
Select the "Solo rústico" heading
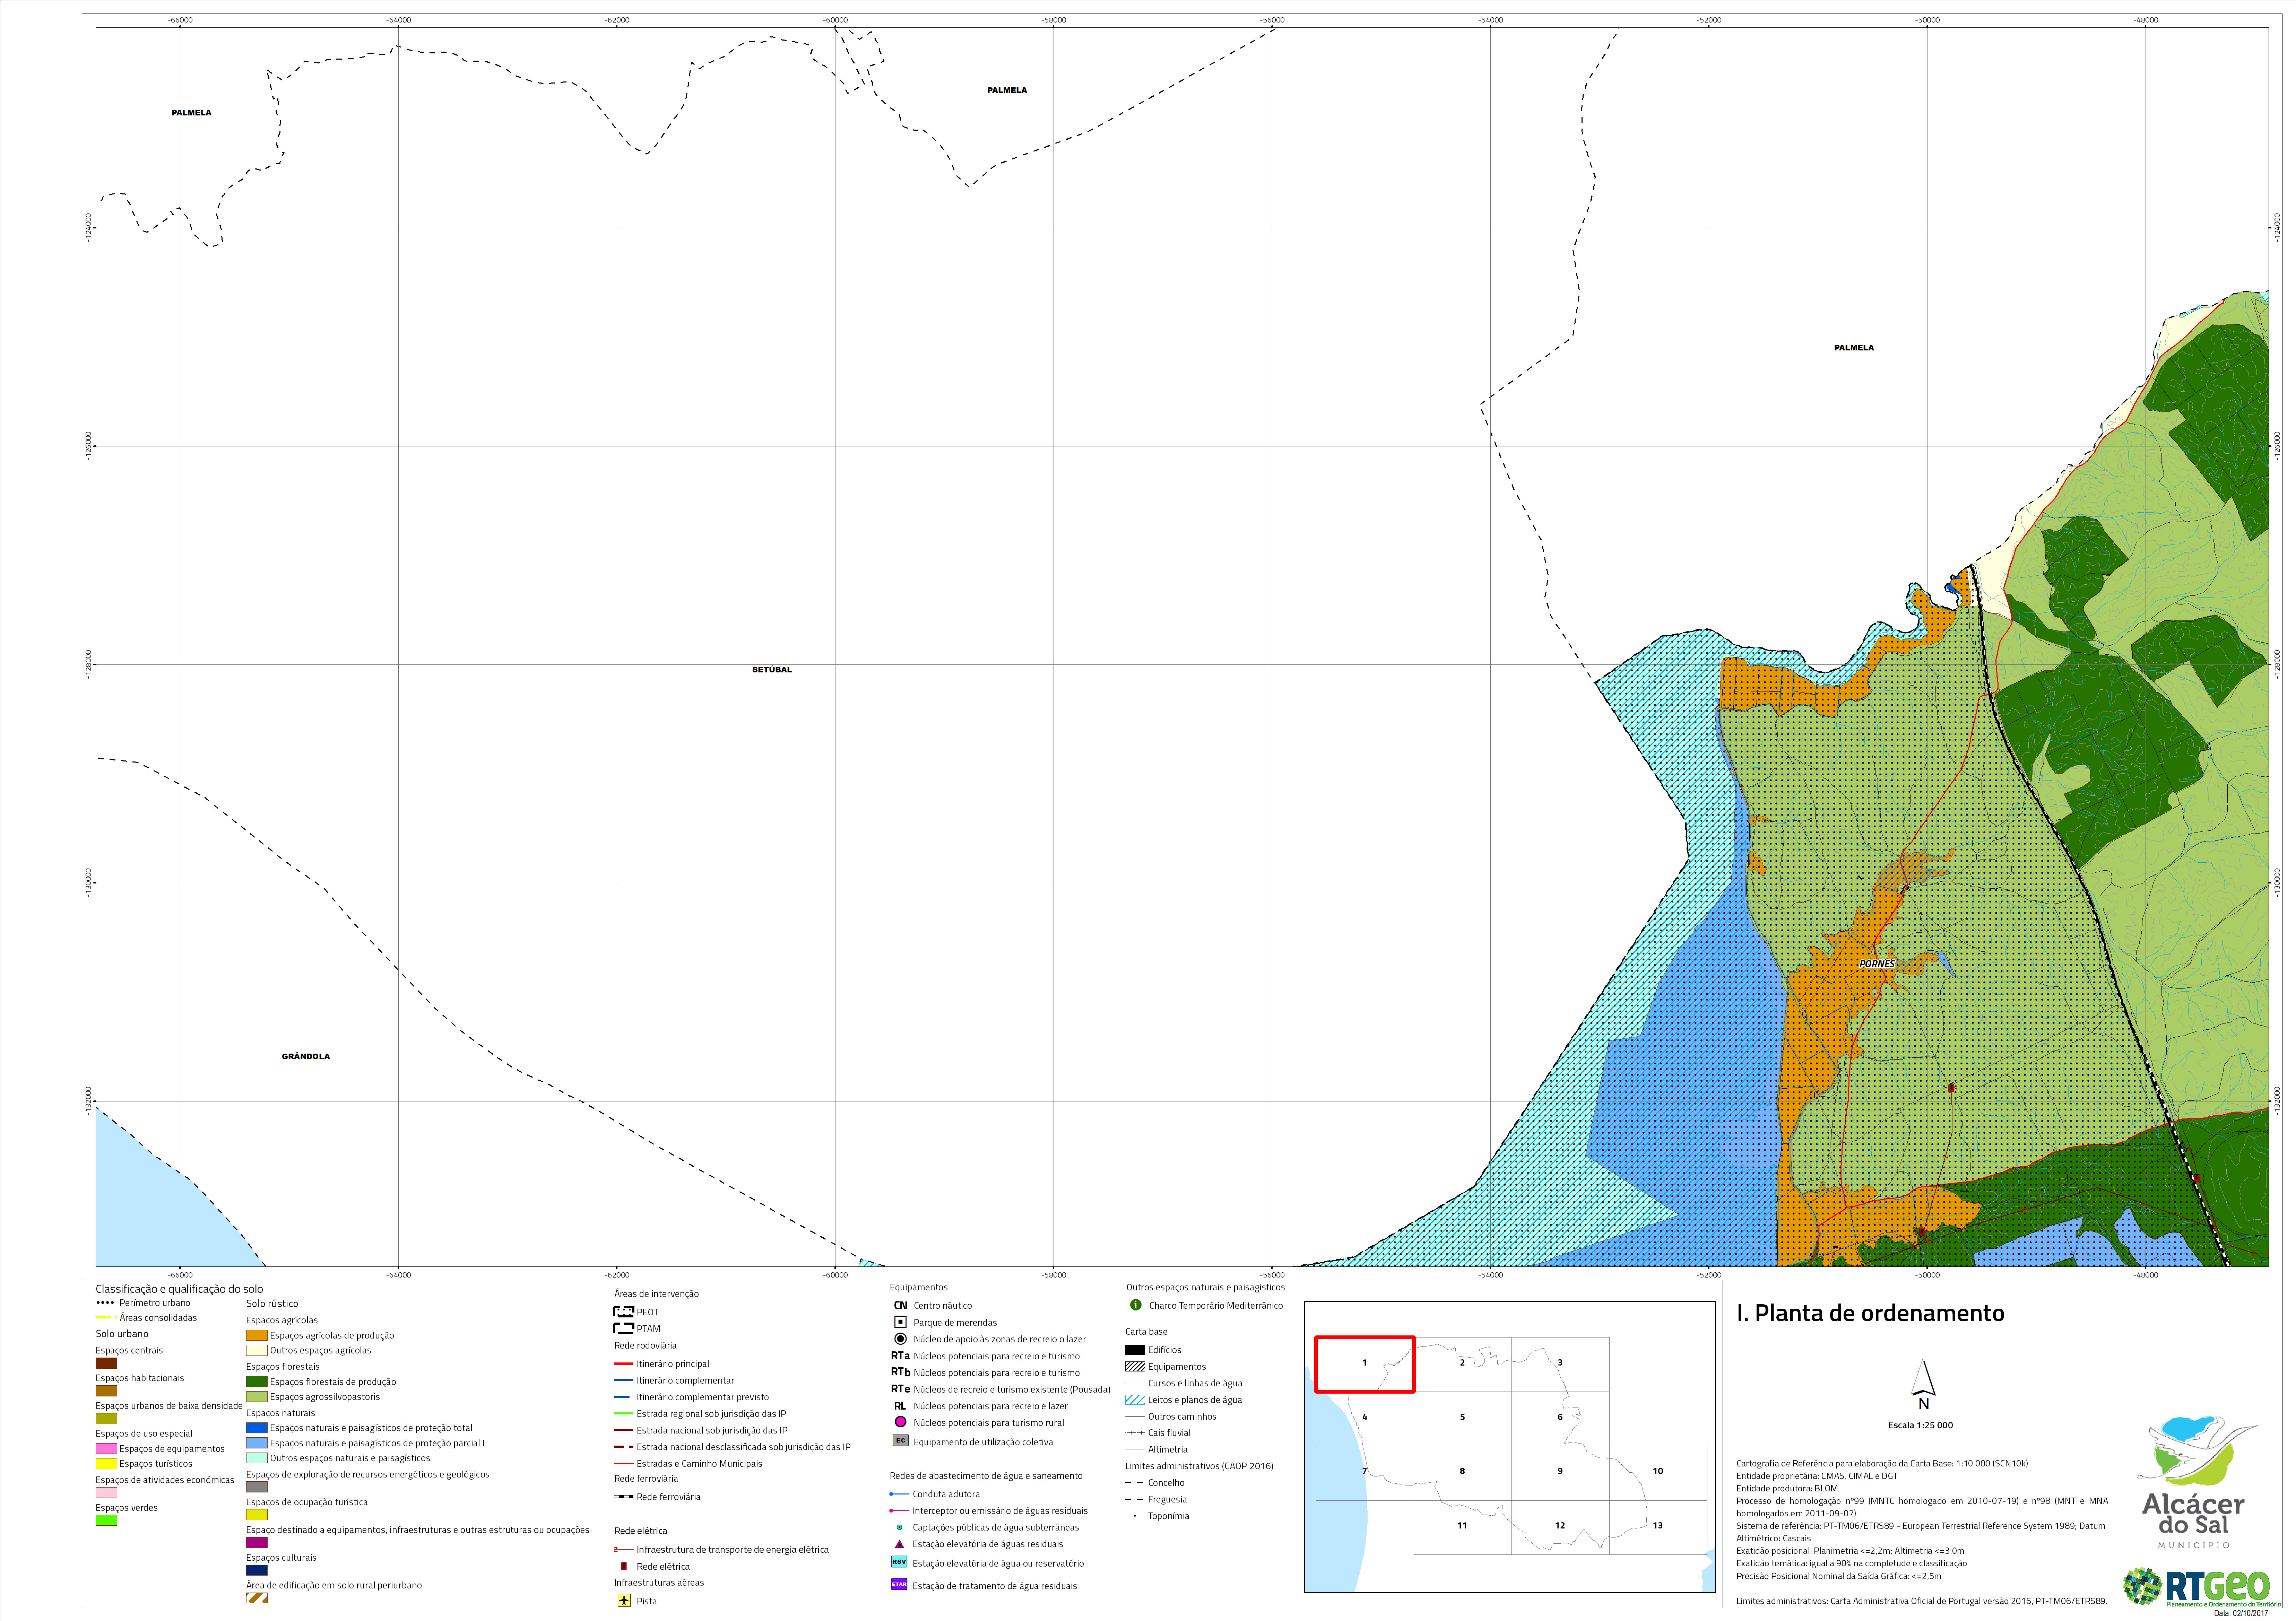coord(272,1304)
